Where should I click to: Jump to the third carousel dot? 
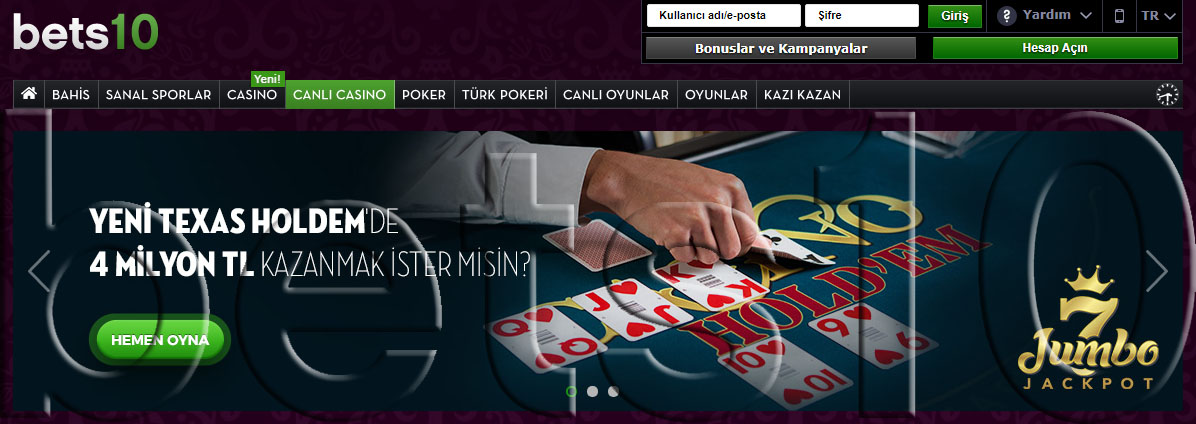click(x=613, y=391)
